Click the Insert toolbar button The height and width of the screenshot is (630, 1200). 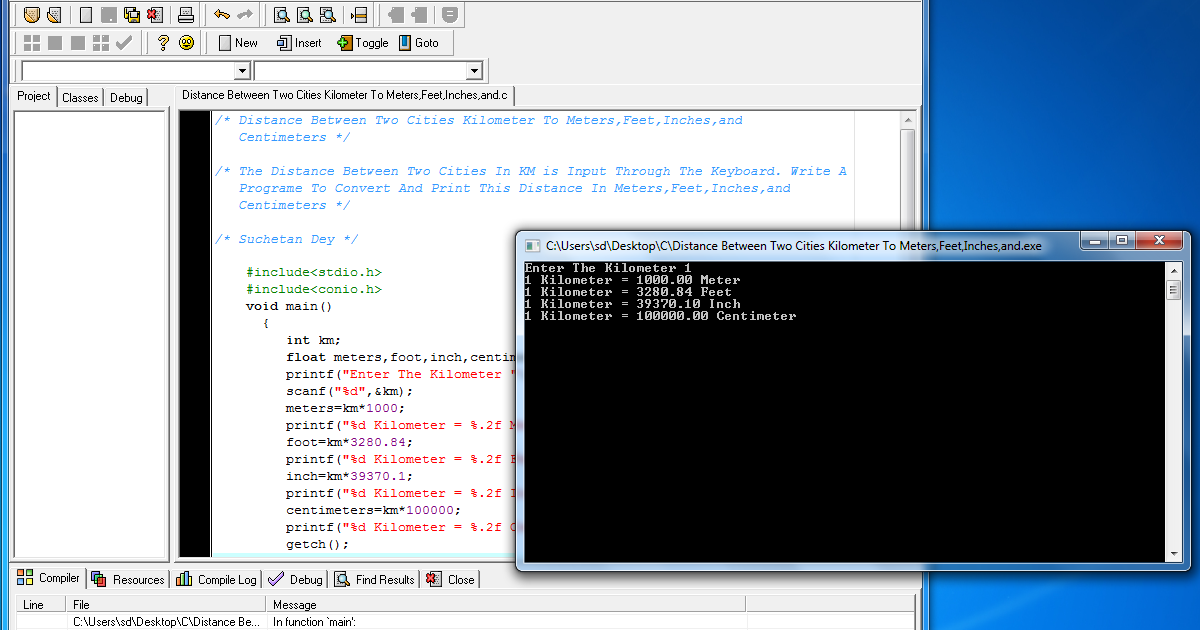(299, 42)
